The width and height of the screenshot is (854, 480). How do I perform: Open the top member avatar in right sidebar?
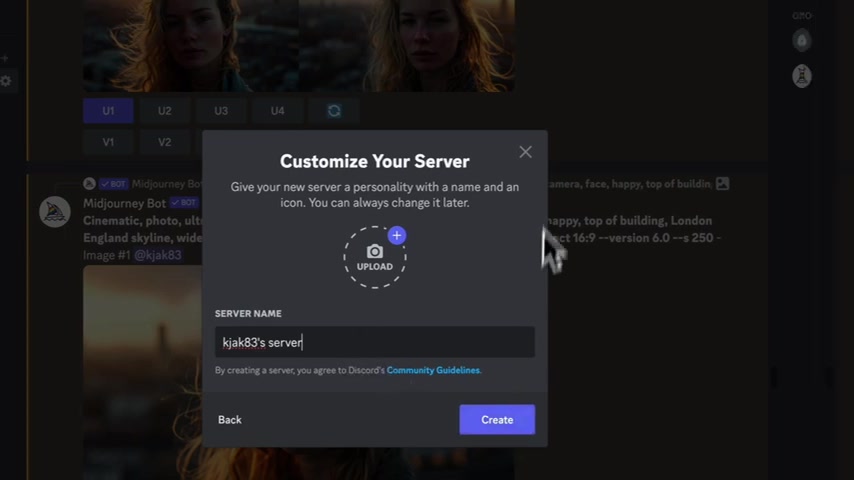tap(802, 41)
